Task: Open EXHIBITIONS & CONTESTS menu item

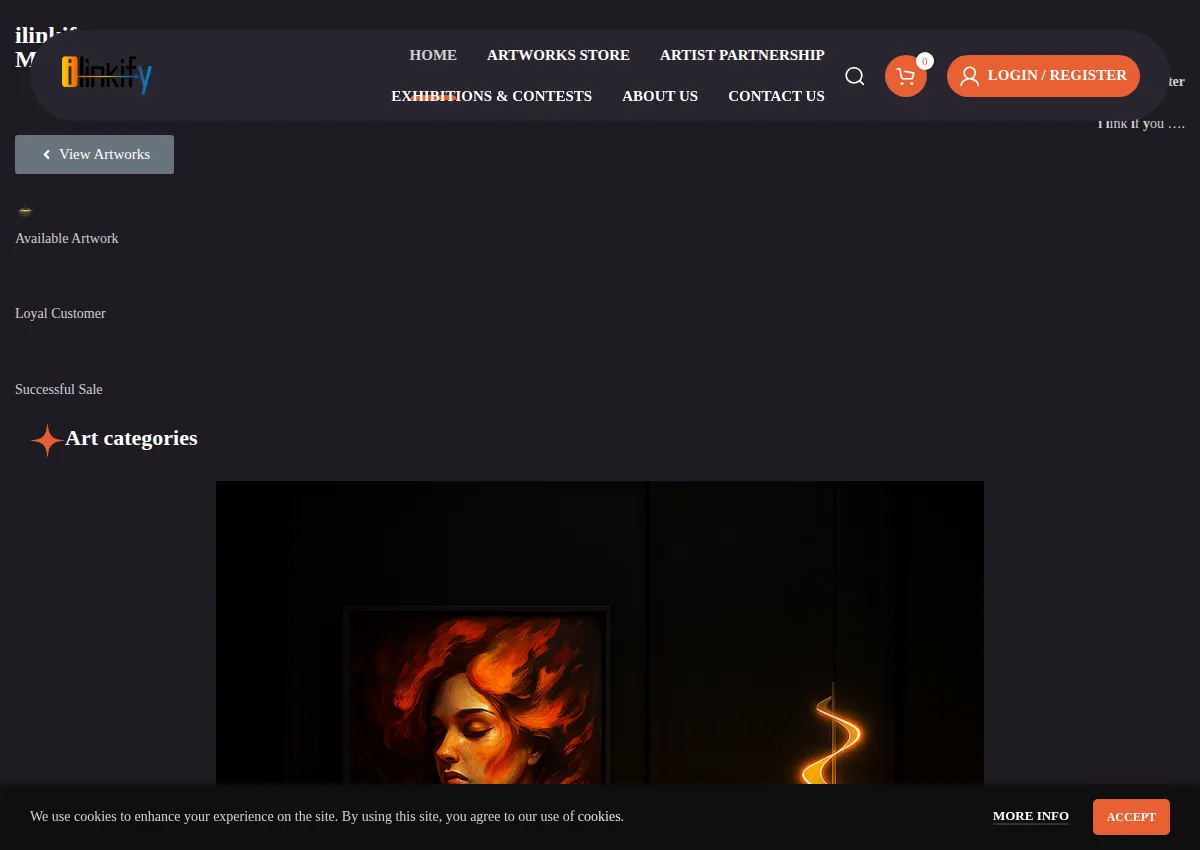Action: tap(491, 96)
